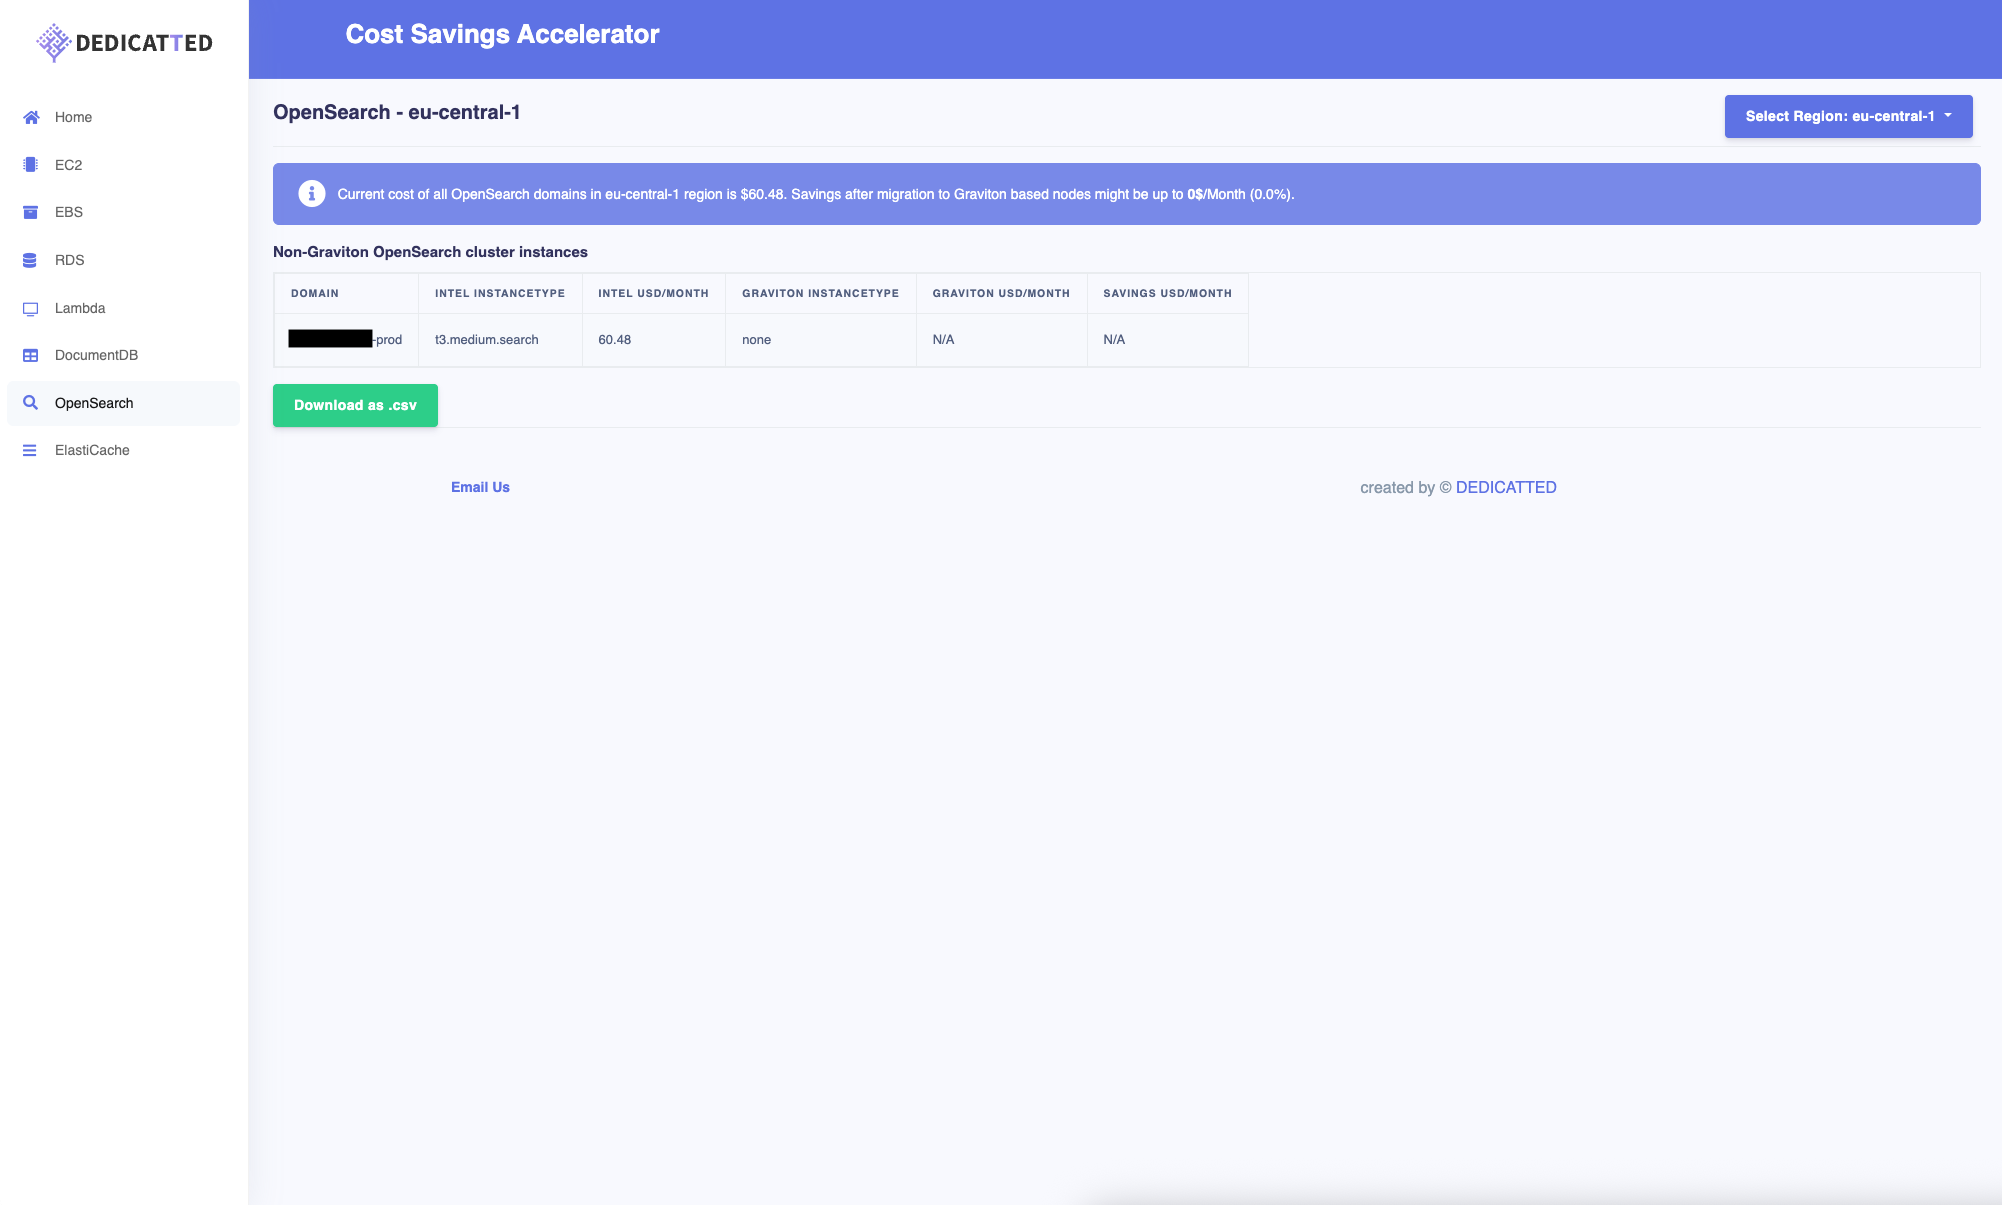Click the redacted -prod domain cell
The image size is (2002, 1205).
346,340
